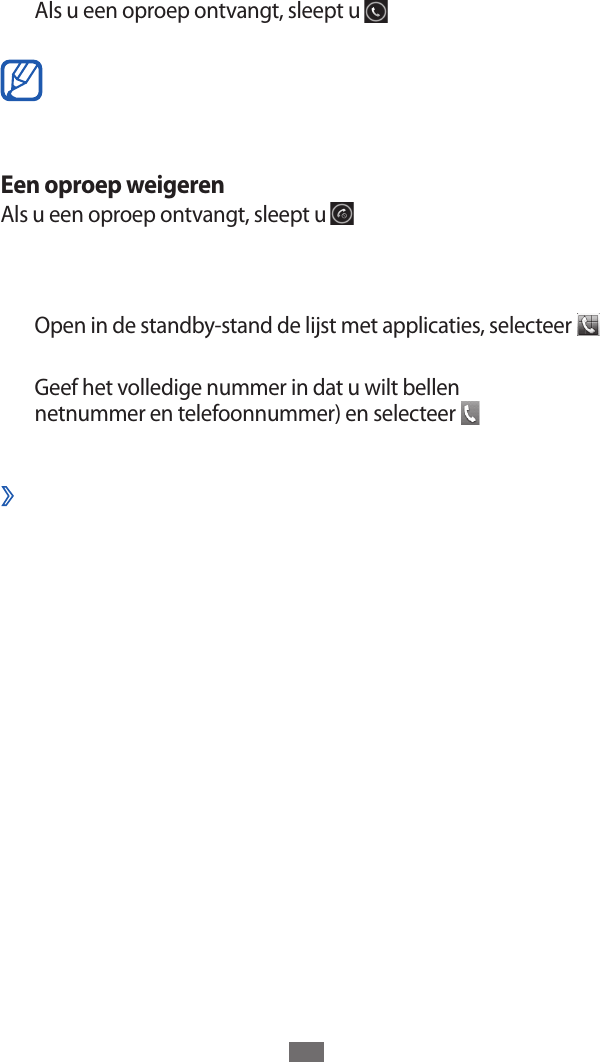
Task: Click the word 'volledige'
Action: [144, 388]
